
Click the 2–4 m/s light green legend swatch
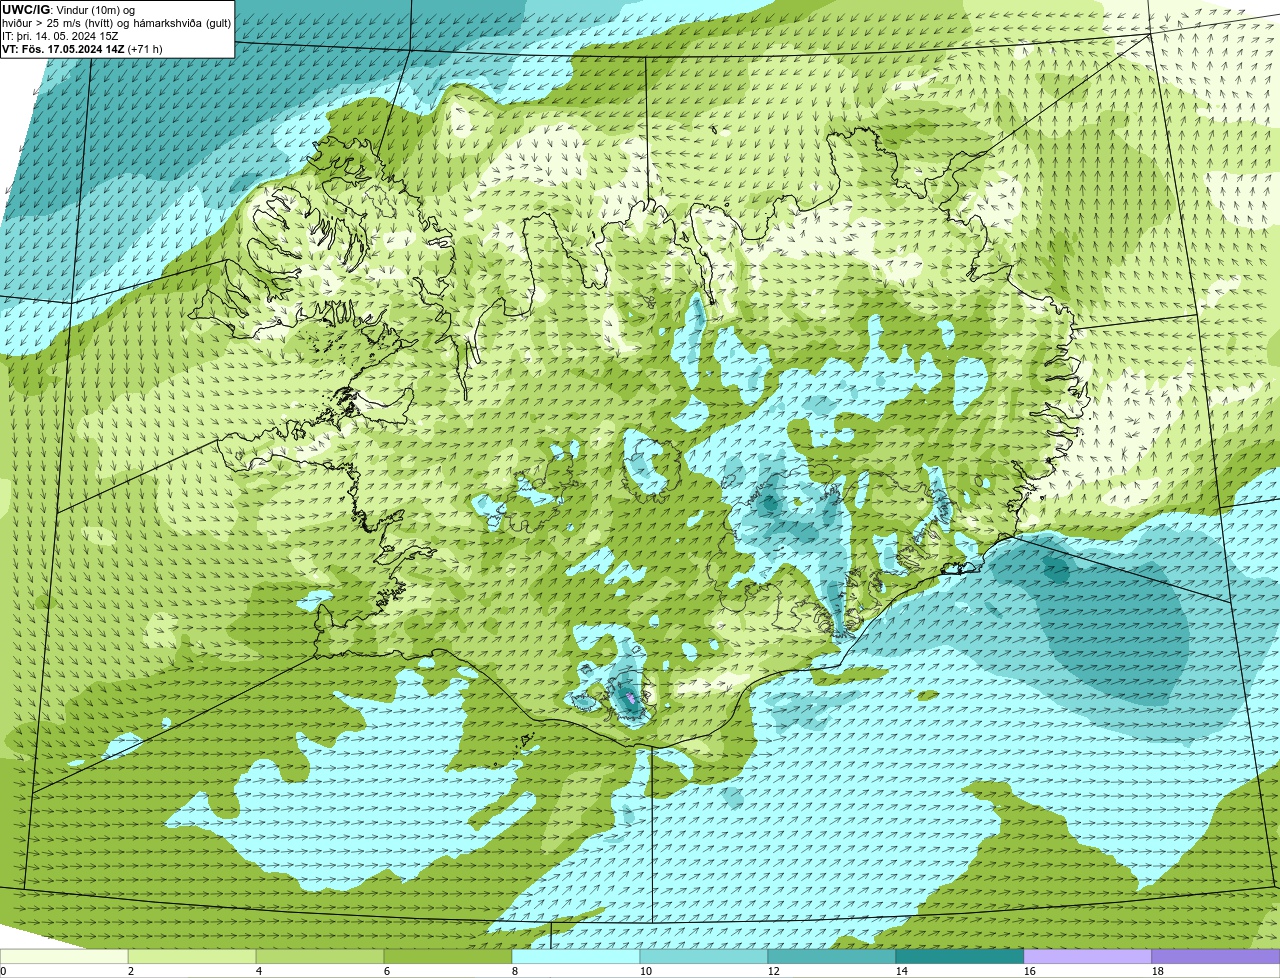tap(192, 956)
